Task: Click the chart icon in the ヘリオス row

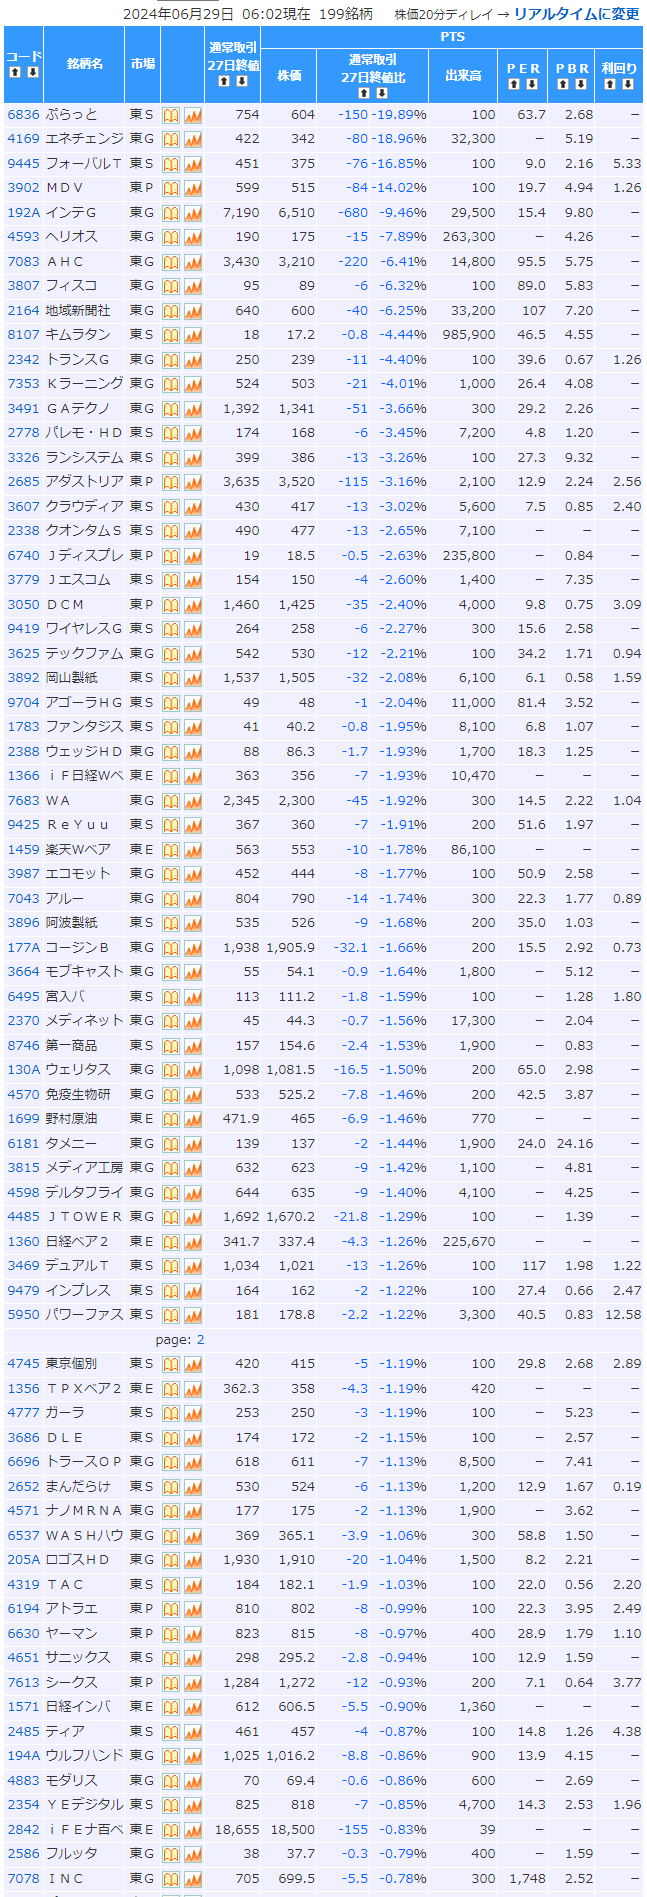Action: pyautogui.click(x=193, y=237)
